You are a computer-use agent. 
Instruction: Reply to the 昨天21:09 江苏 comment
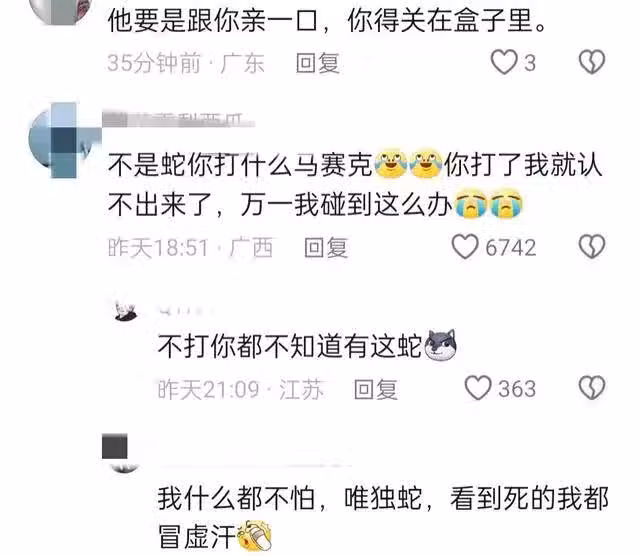coord(376,389)
